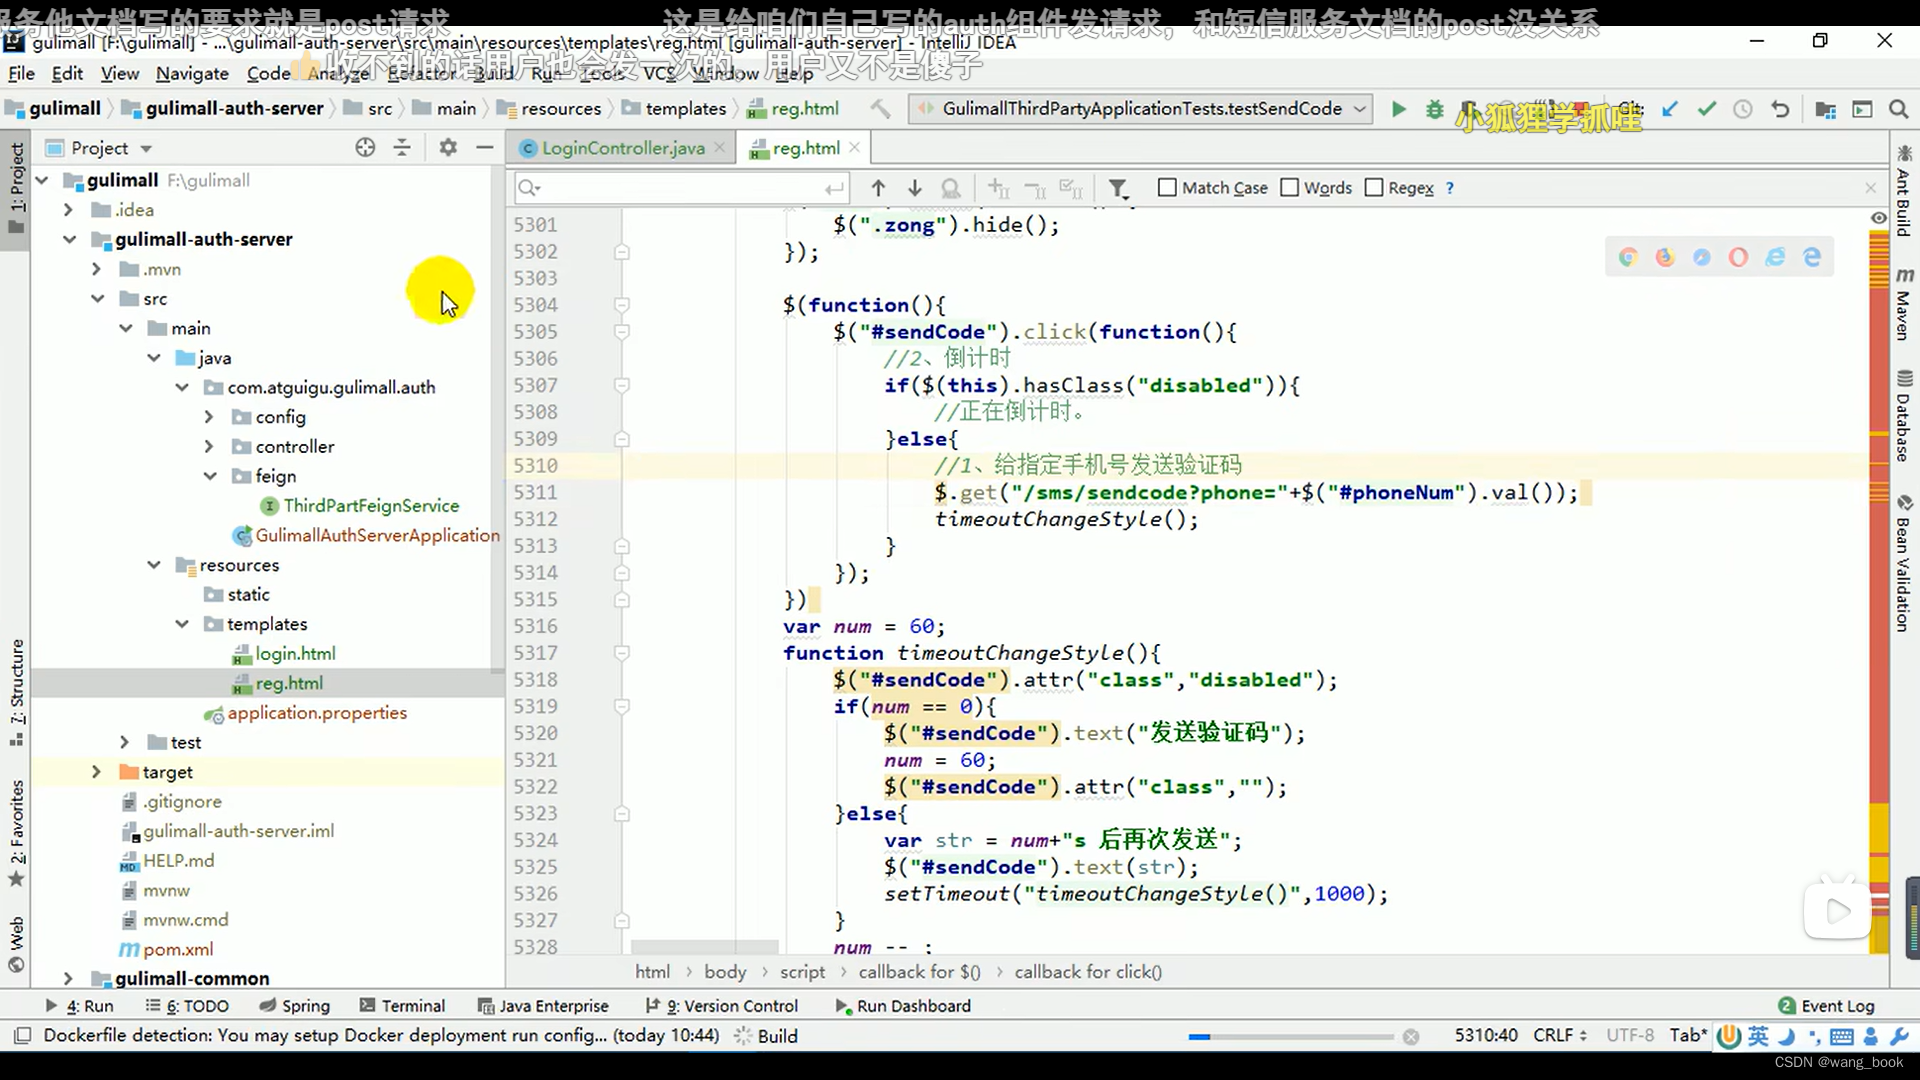This screenshot has height=1080, width=1920.
Task: Toggle Match Case checkbox
Action: (x=1167, y=188)
